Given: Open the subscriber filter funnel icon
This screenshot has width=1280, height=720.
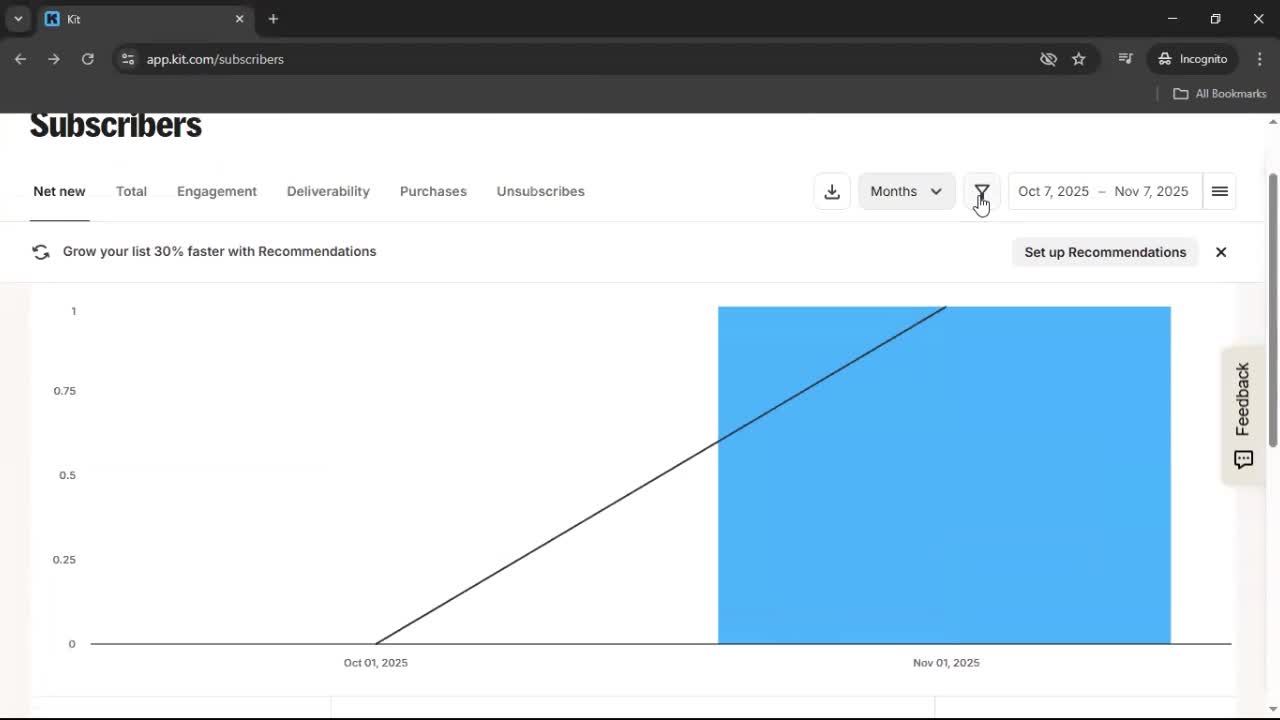Looking at the screenshot, I should pyautogui.click(x=982, y=191).
